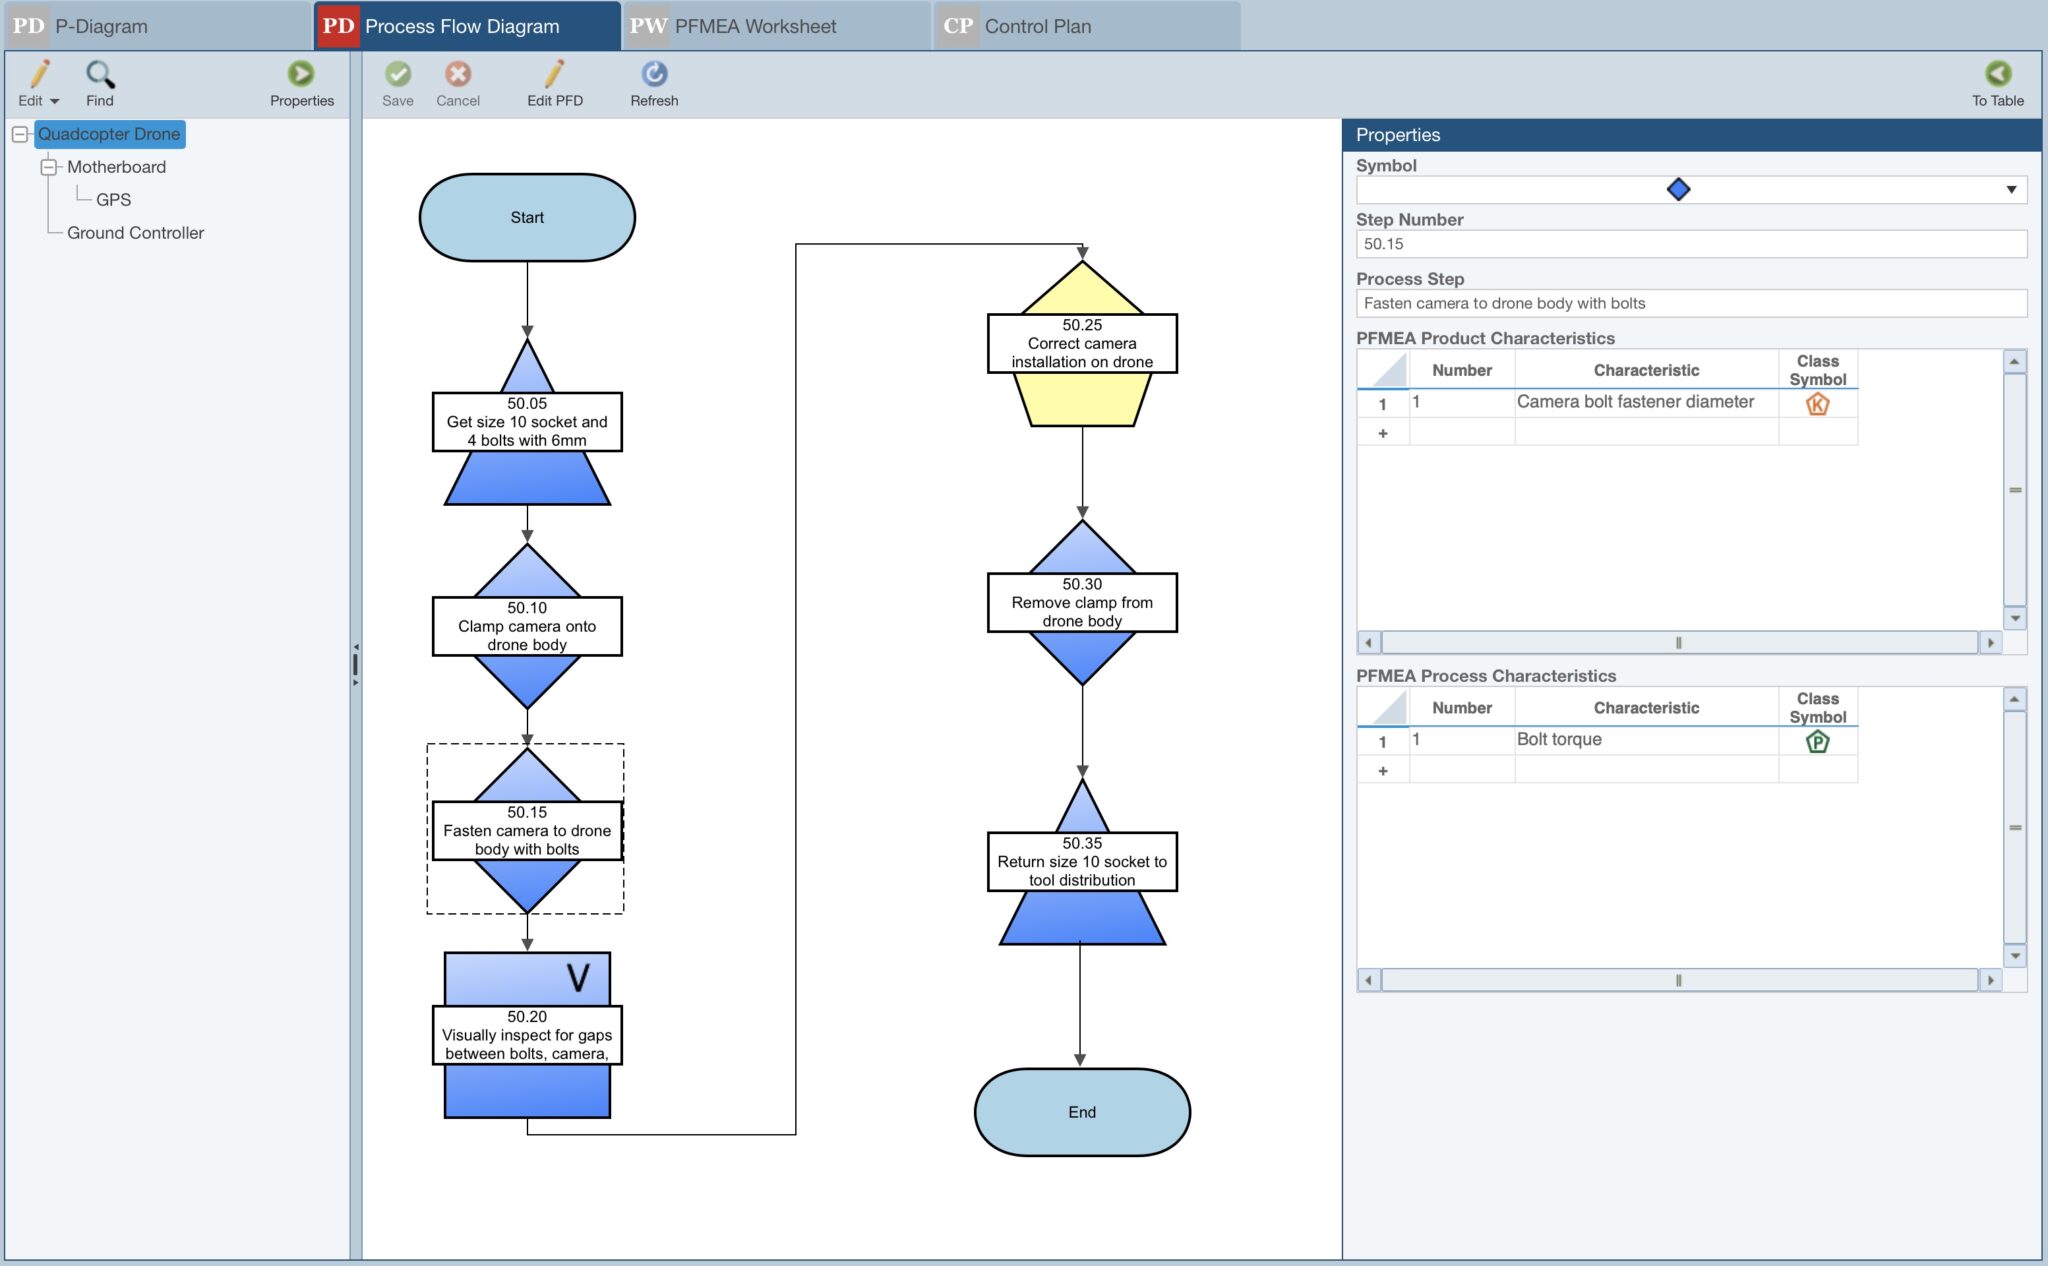Click the Step Number input field
2048x1266 pixels.
[1690, 243]
